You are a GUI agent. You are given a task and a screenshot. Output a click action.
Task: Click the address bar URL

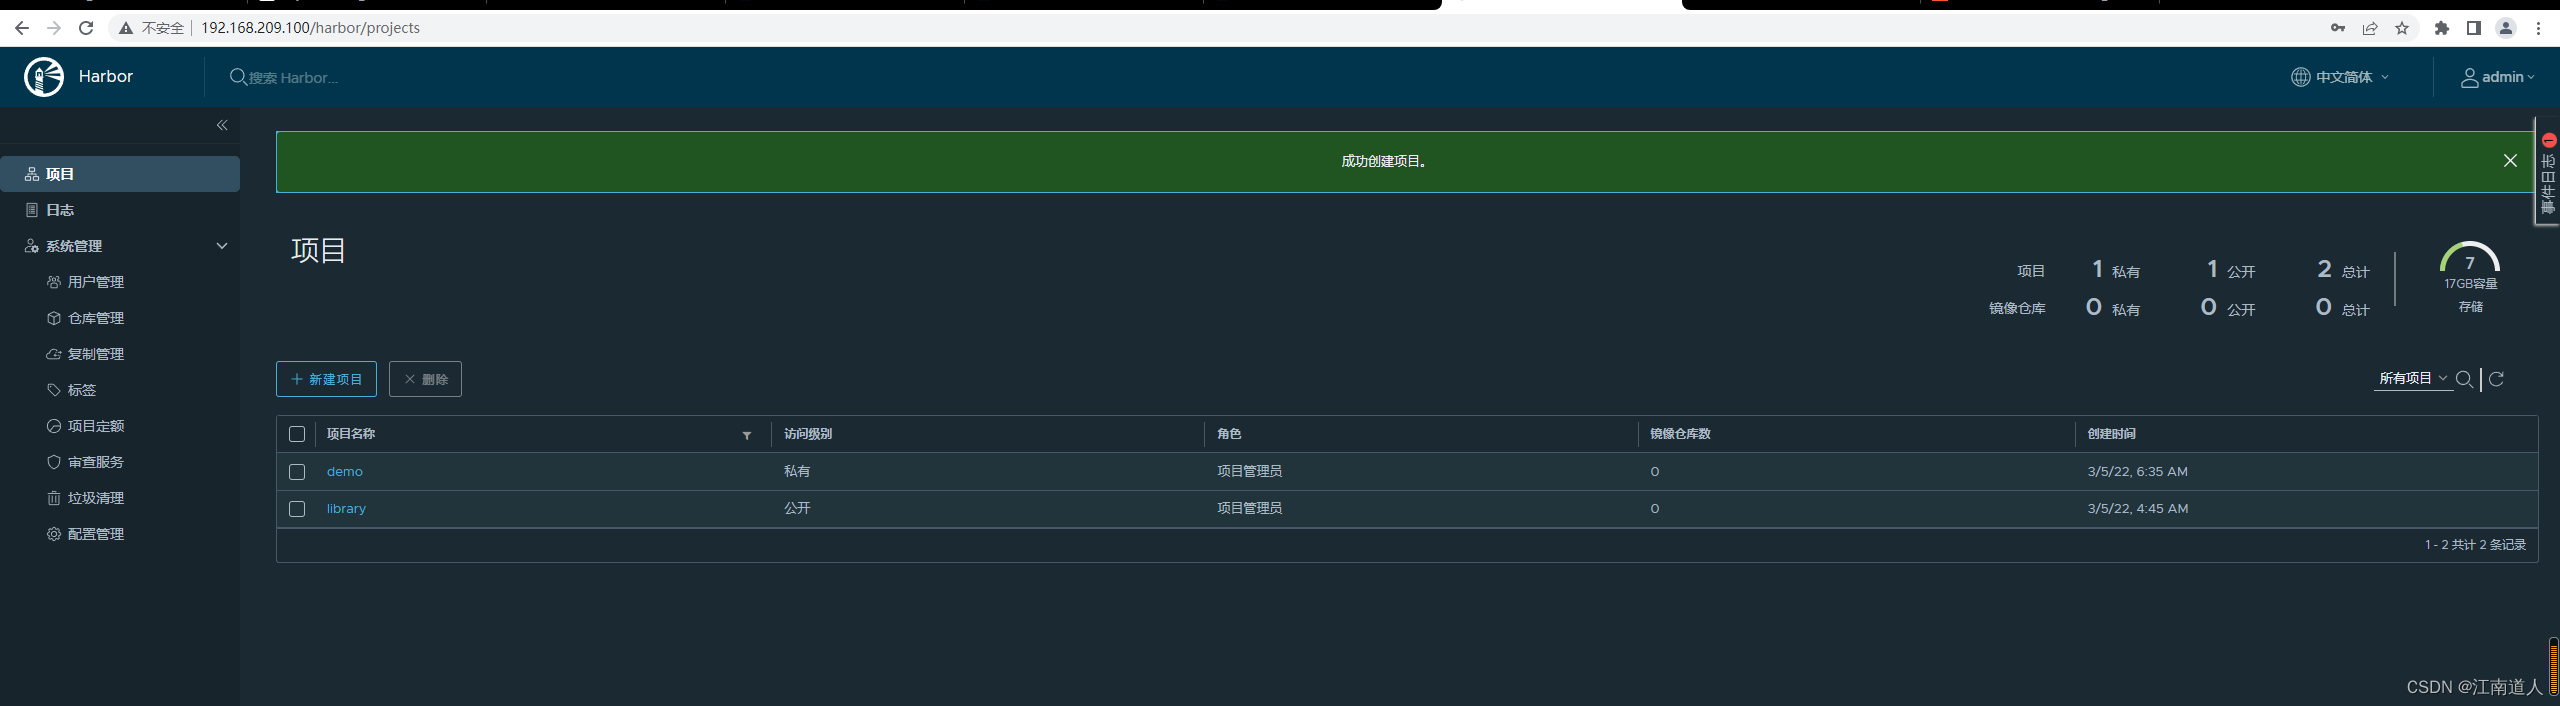[x=310, y=28]
